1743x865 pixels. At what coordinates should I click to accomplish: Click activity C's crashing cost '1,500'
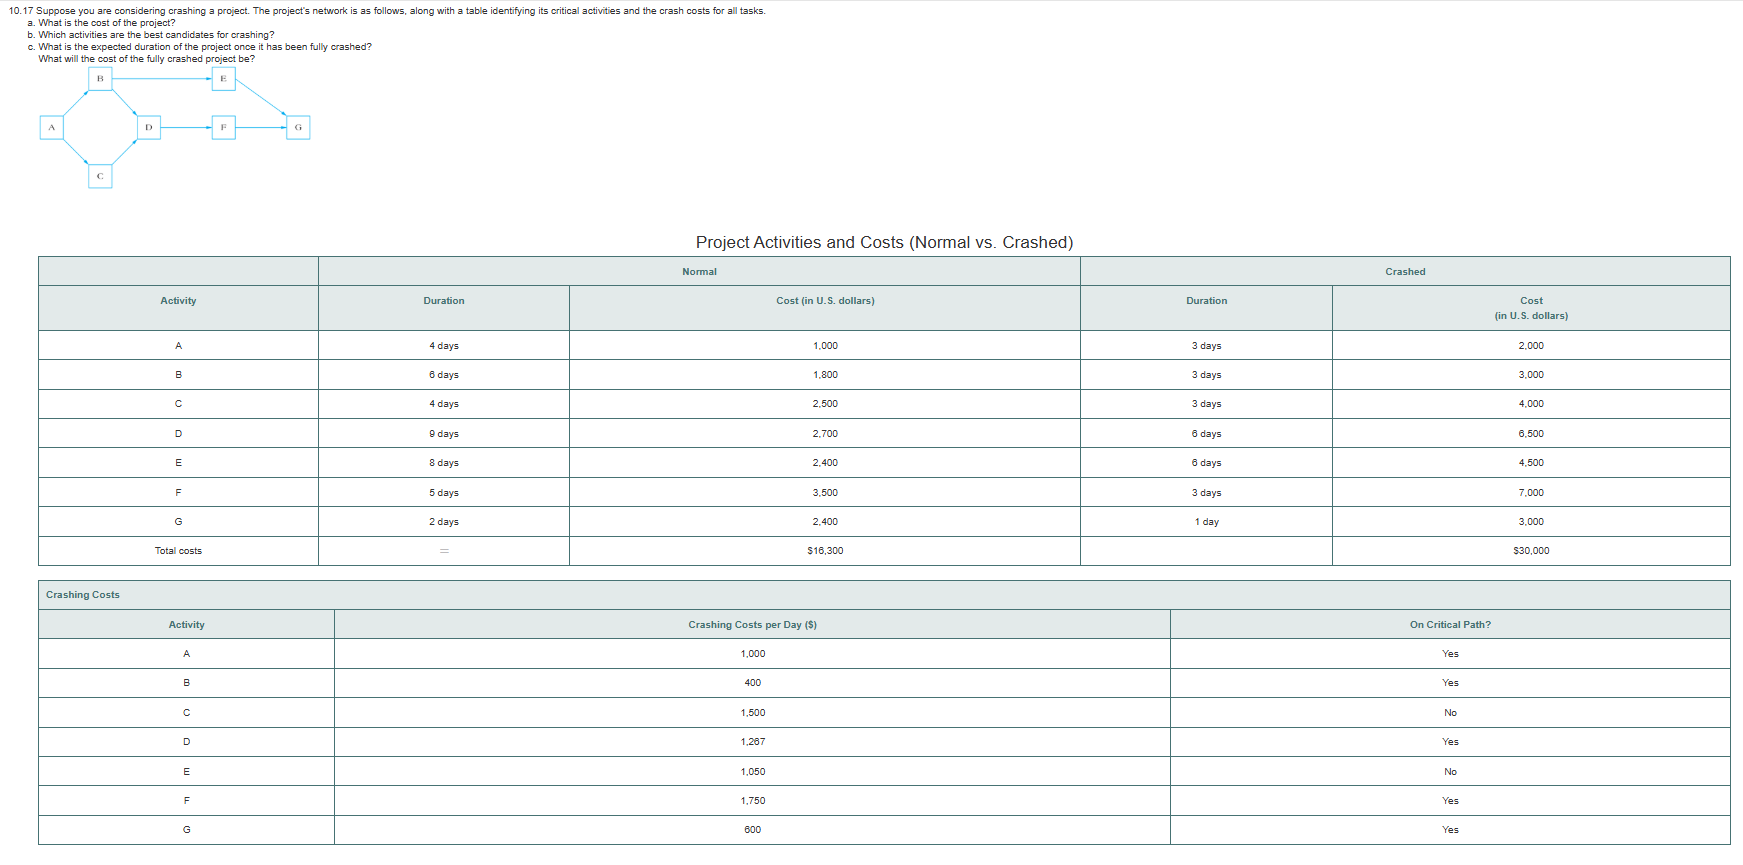coord(752,713)
